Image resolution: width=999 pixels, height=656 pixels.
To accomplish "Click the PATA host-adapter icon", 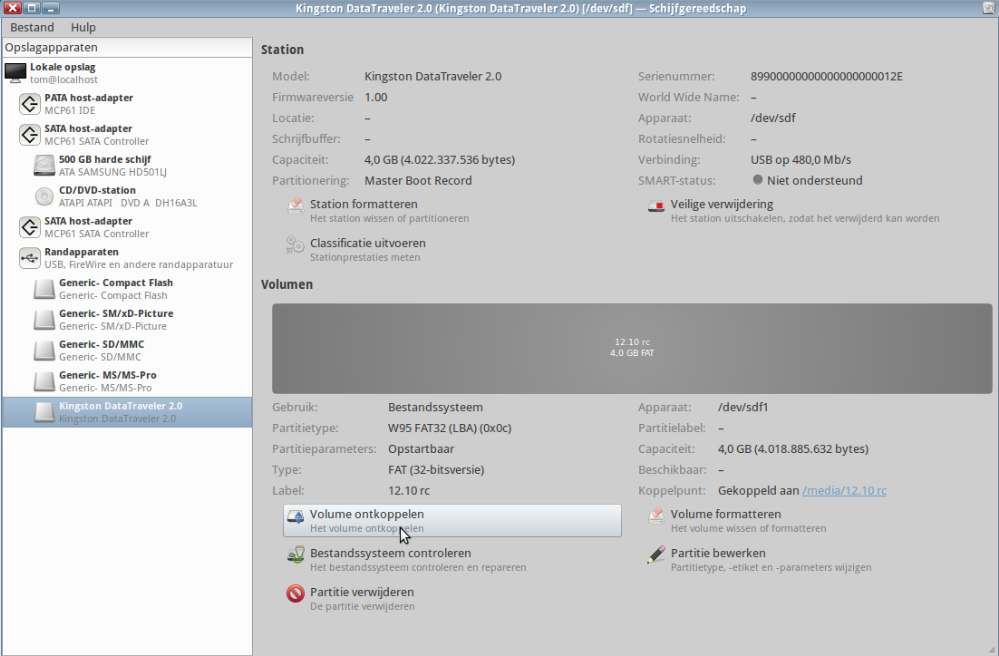I will pos(29,103).
